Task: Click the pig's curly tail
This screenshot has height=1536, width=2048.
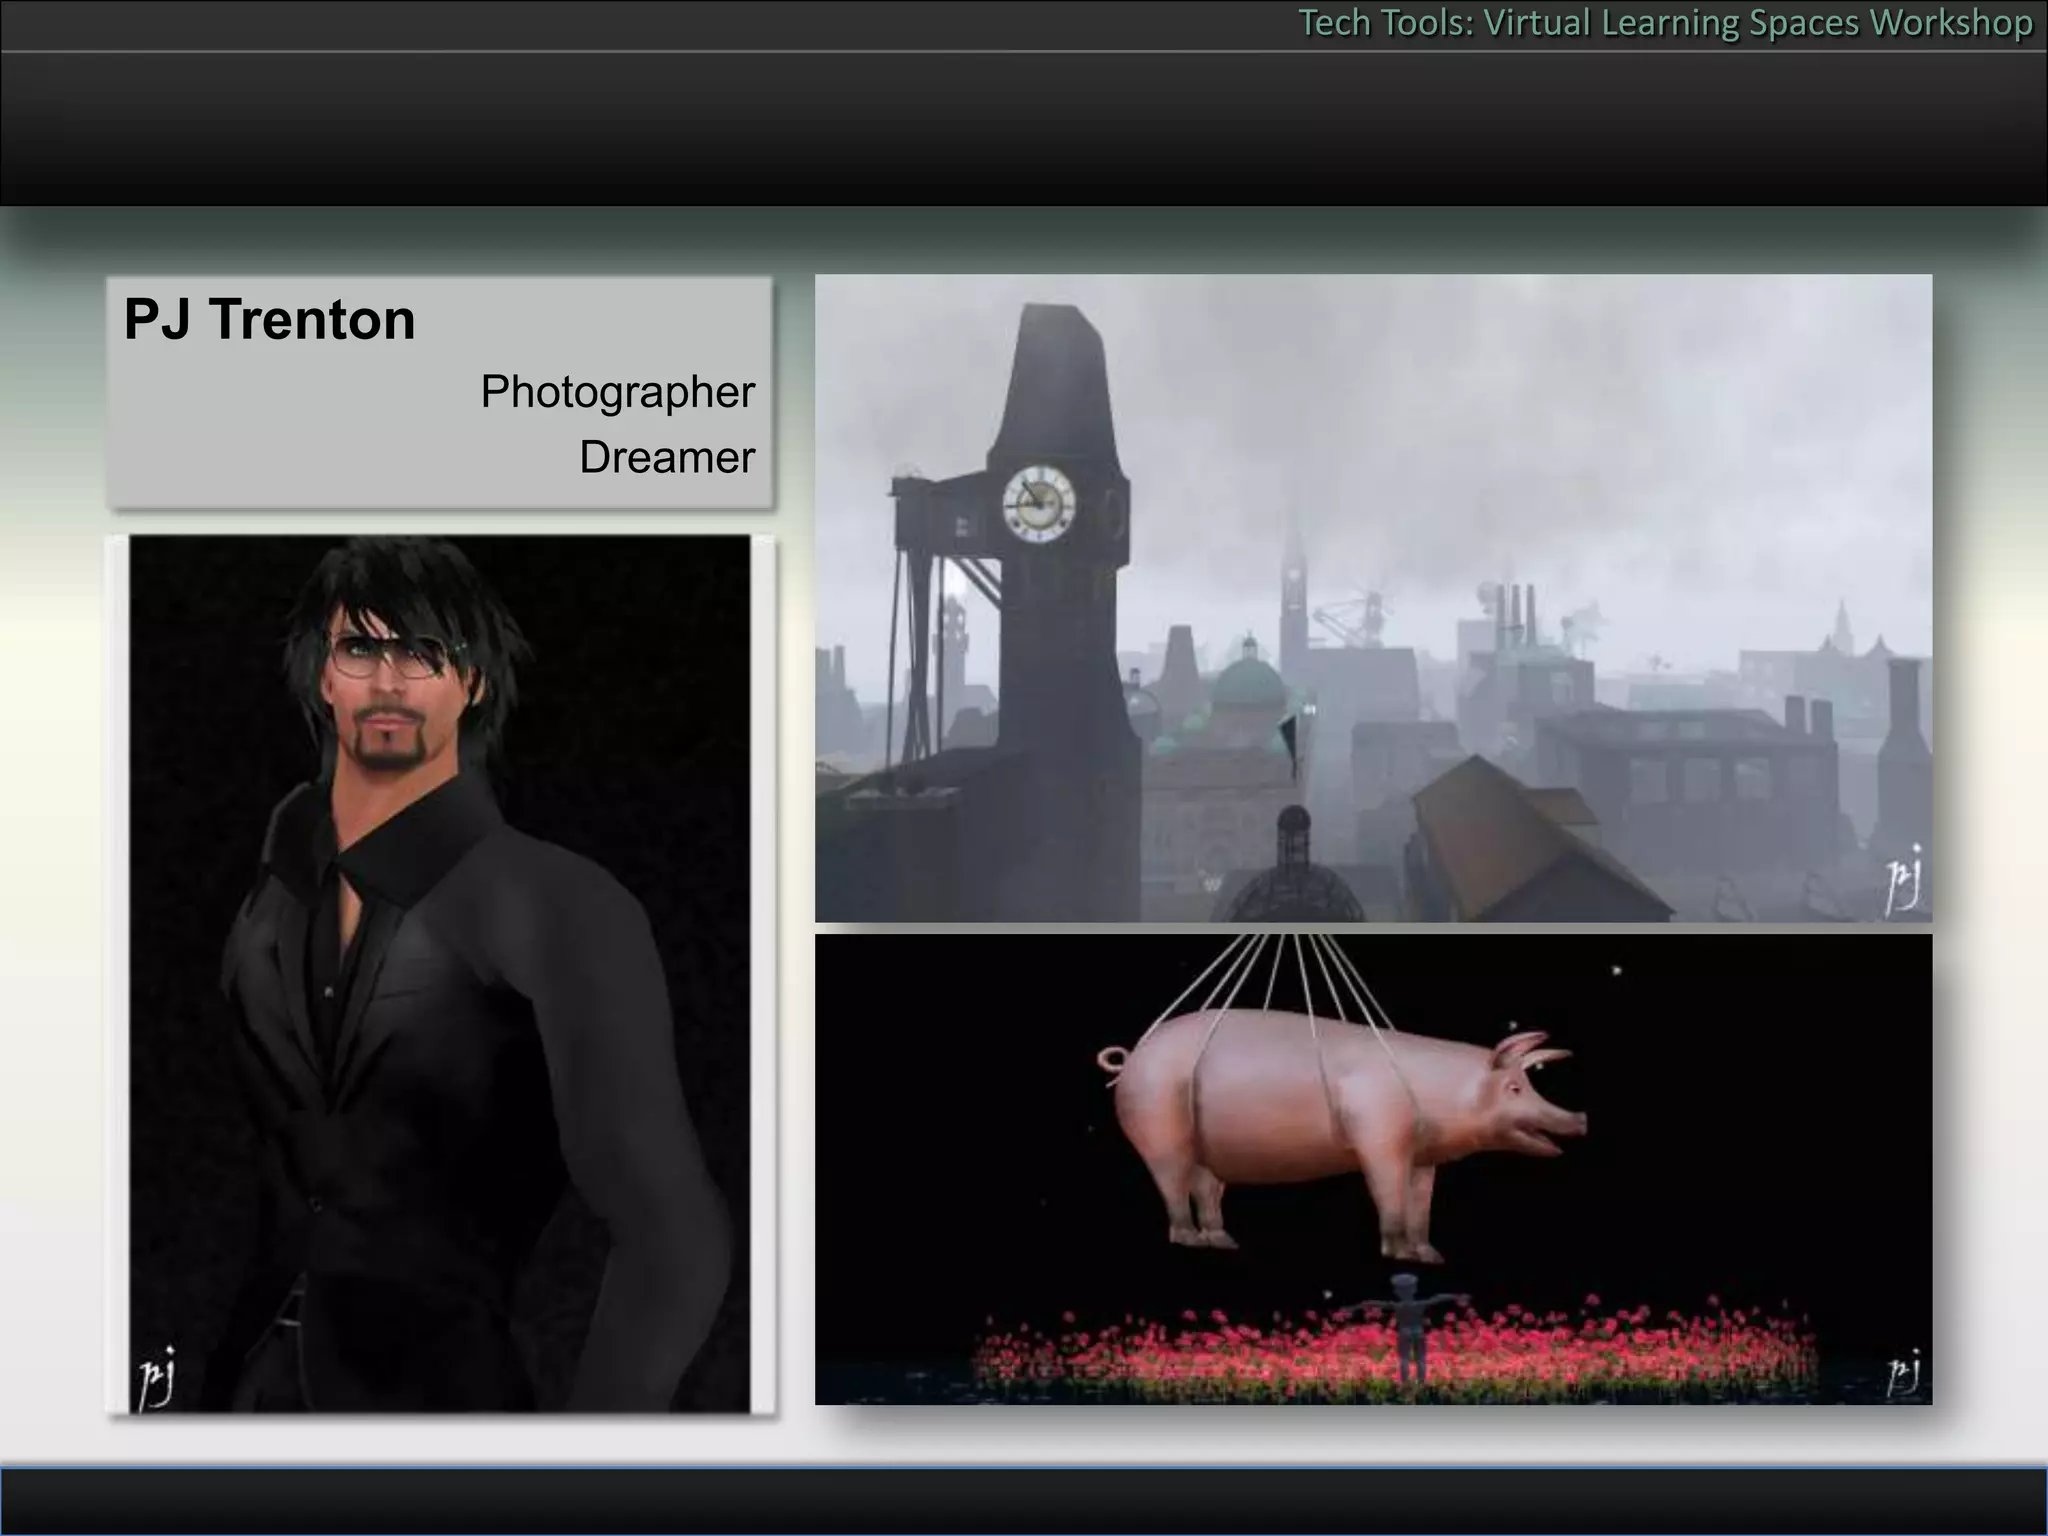Action: click(x=1112, y=1065)
